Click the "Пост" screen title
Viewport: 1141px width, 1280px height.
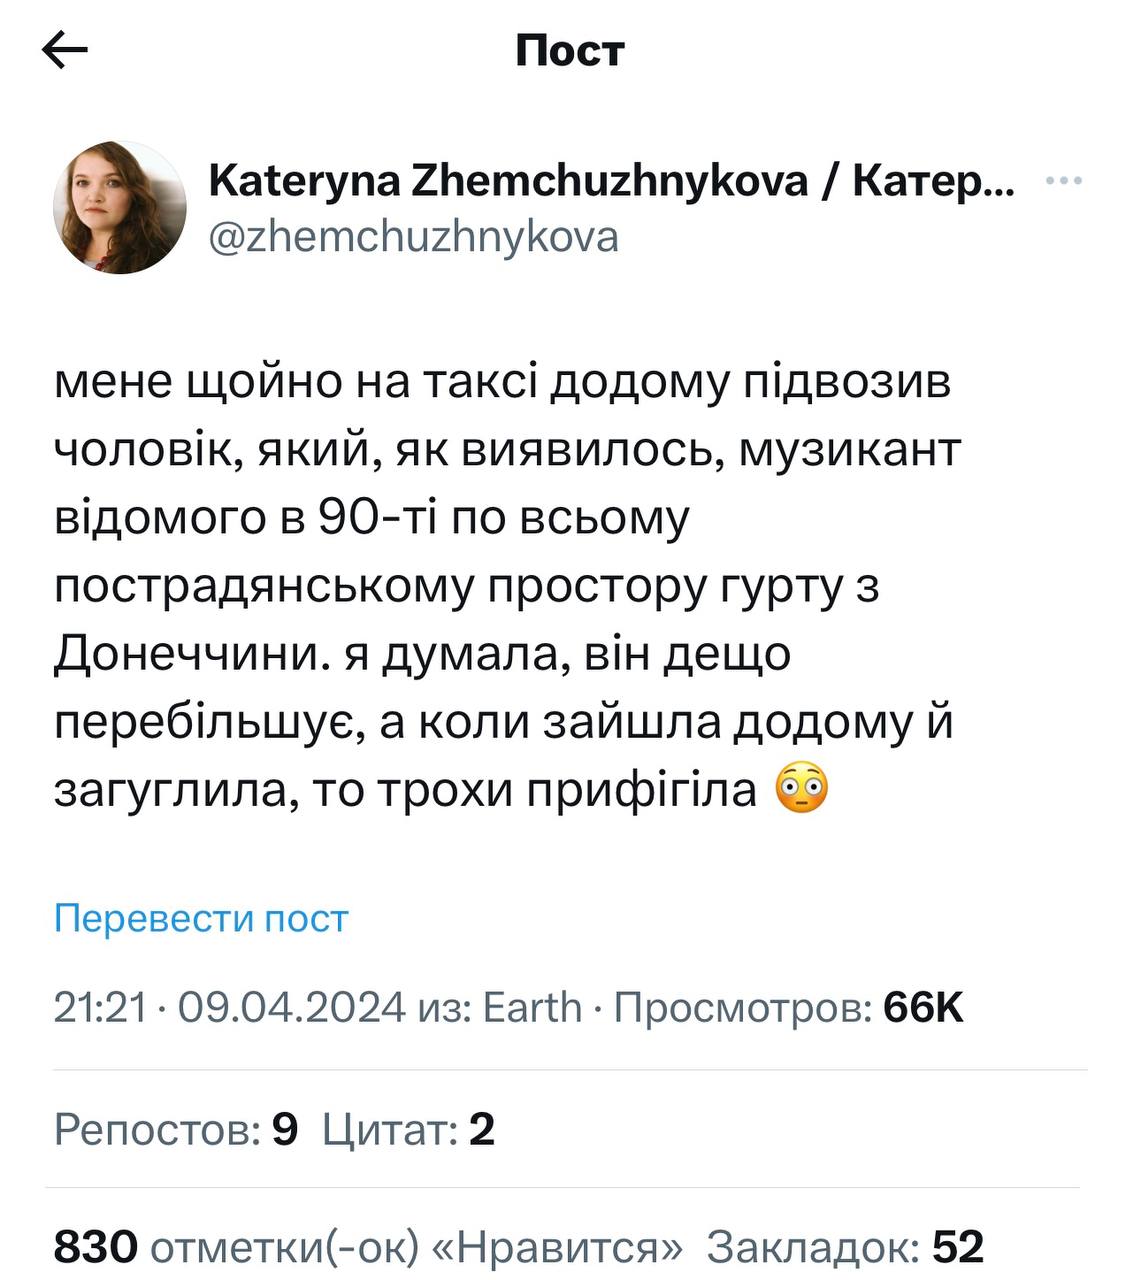[x=569, y=50]
